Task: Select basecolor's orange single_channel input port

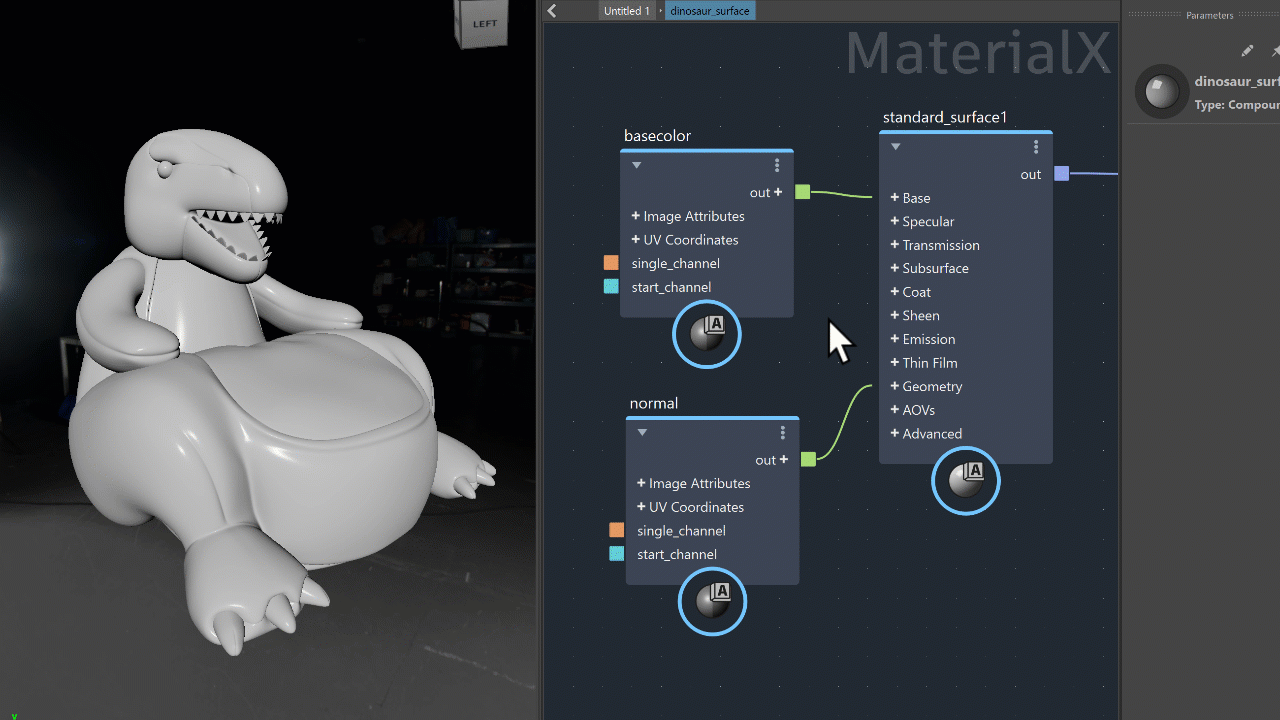Action: [x=611, y=263]
